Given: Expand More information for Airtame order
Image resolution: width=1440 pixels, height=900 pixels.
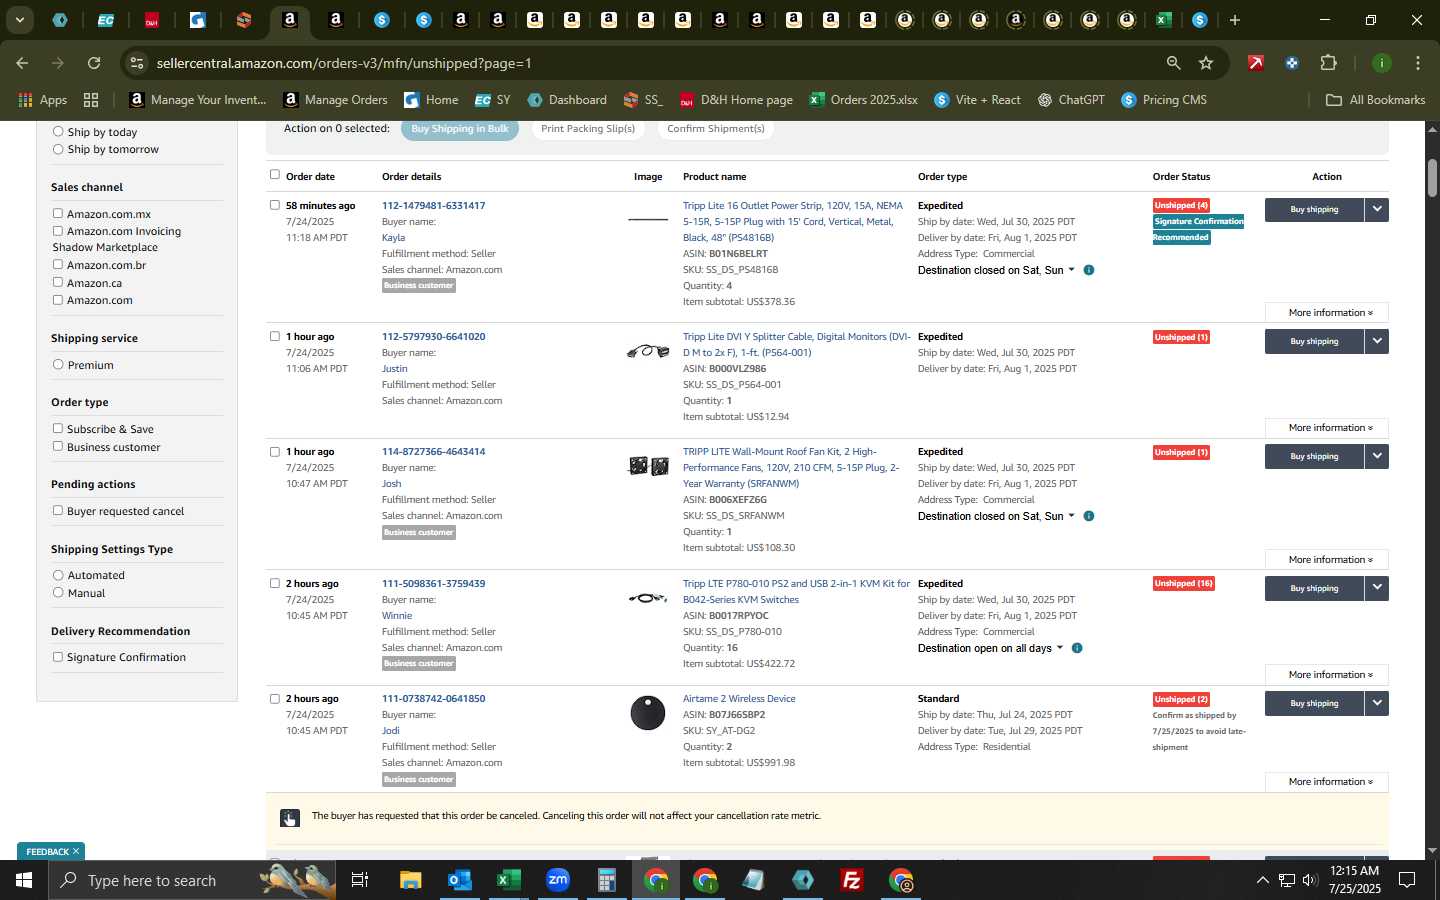Looking at the screenshot, I should point(1327,782).
